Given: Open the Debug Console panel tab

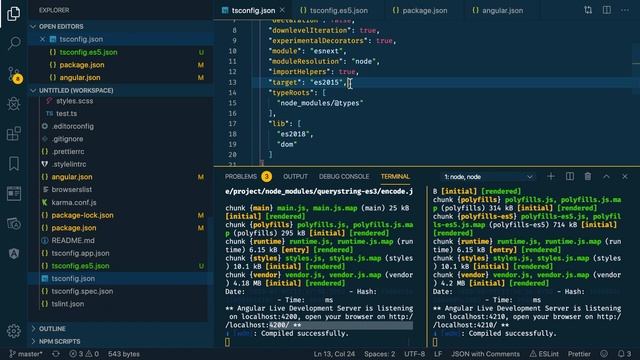Looking at the screenshot, I should coord(344,176).
